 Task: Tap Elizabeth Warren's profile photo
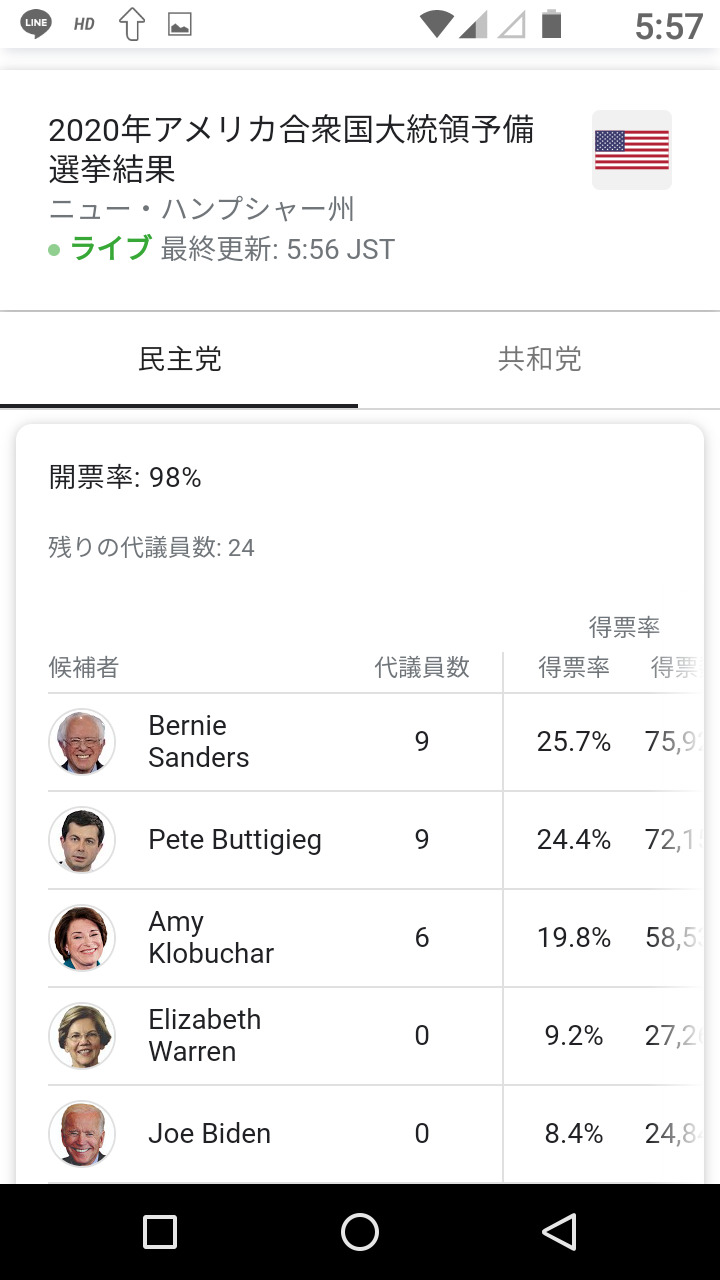click(x=82, y=1036)
